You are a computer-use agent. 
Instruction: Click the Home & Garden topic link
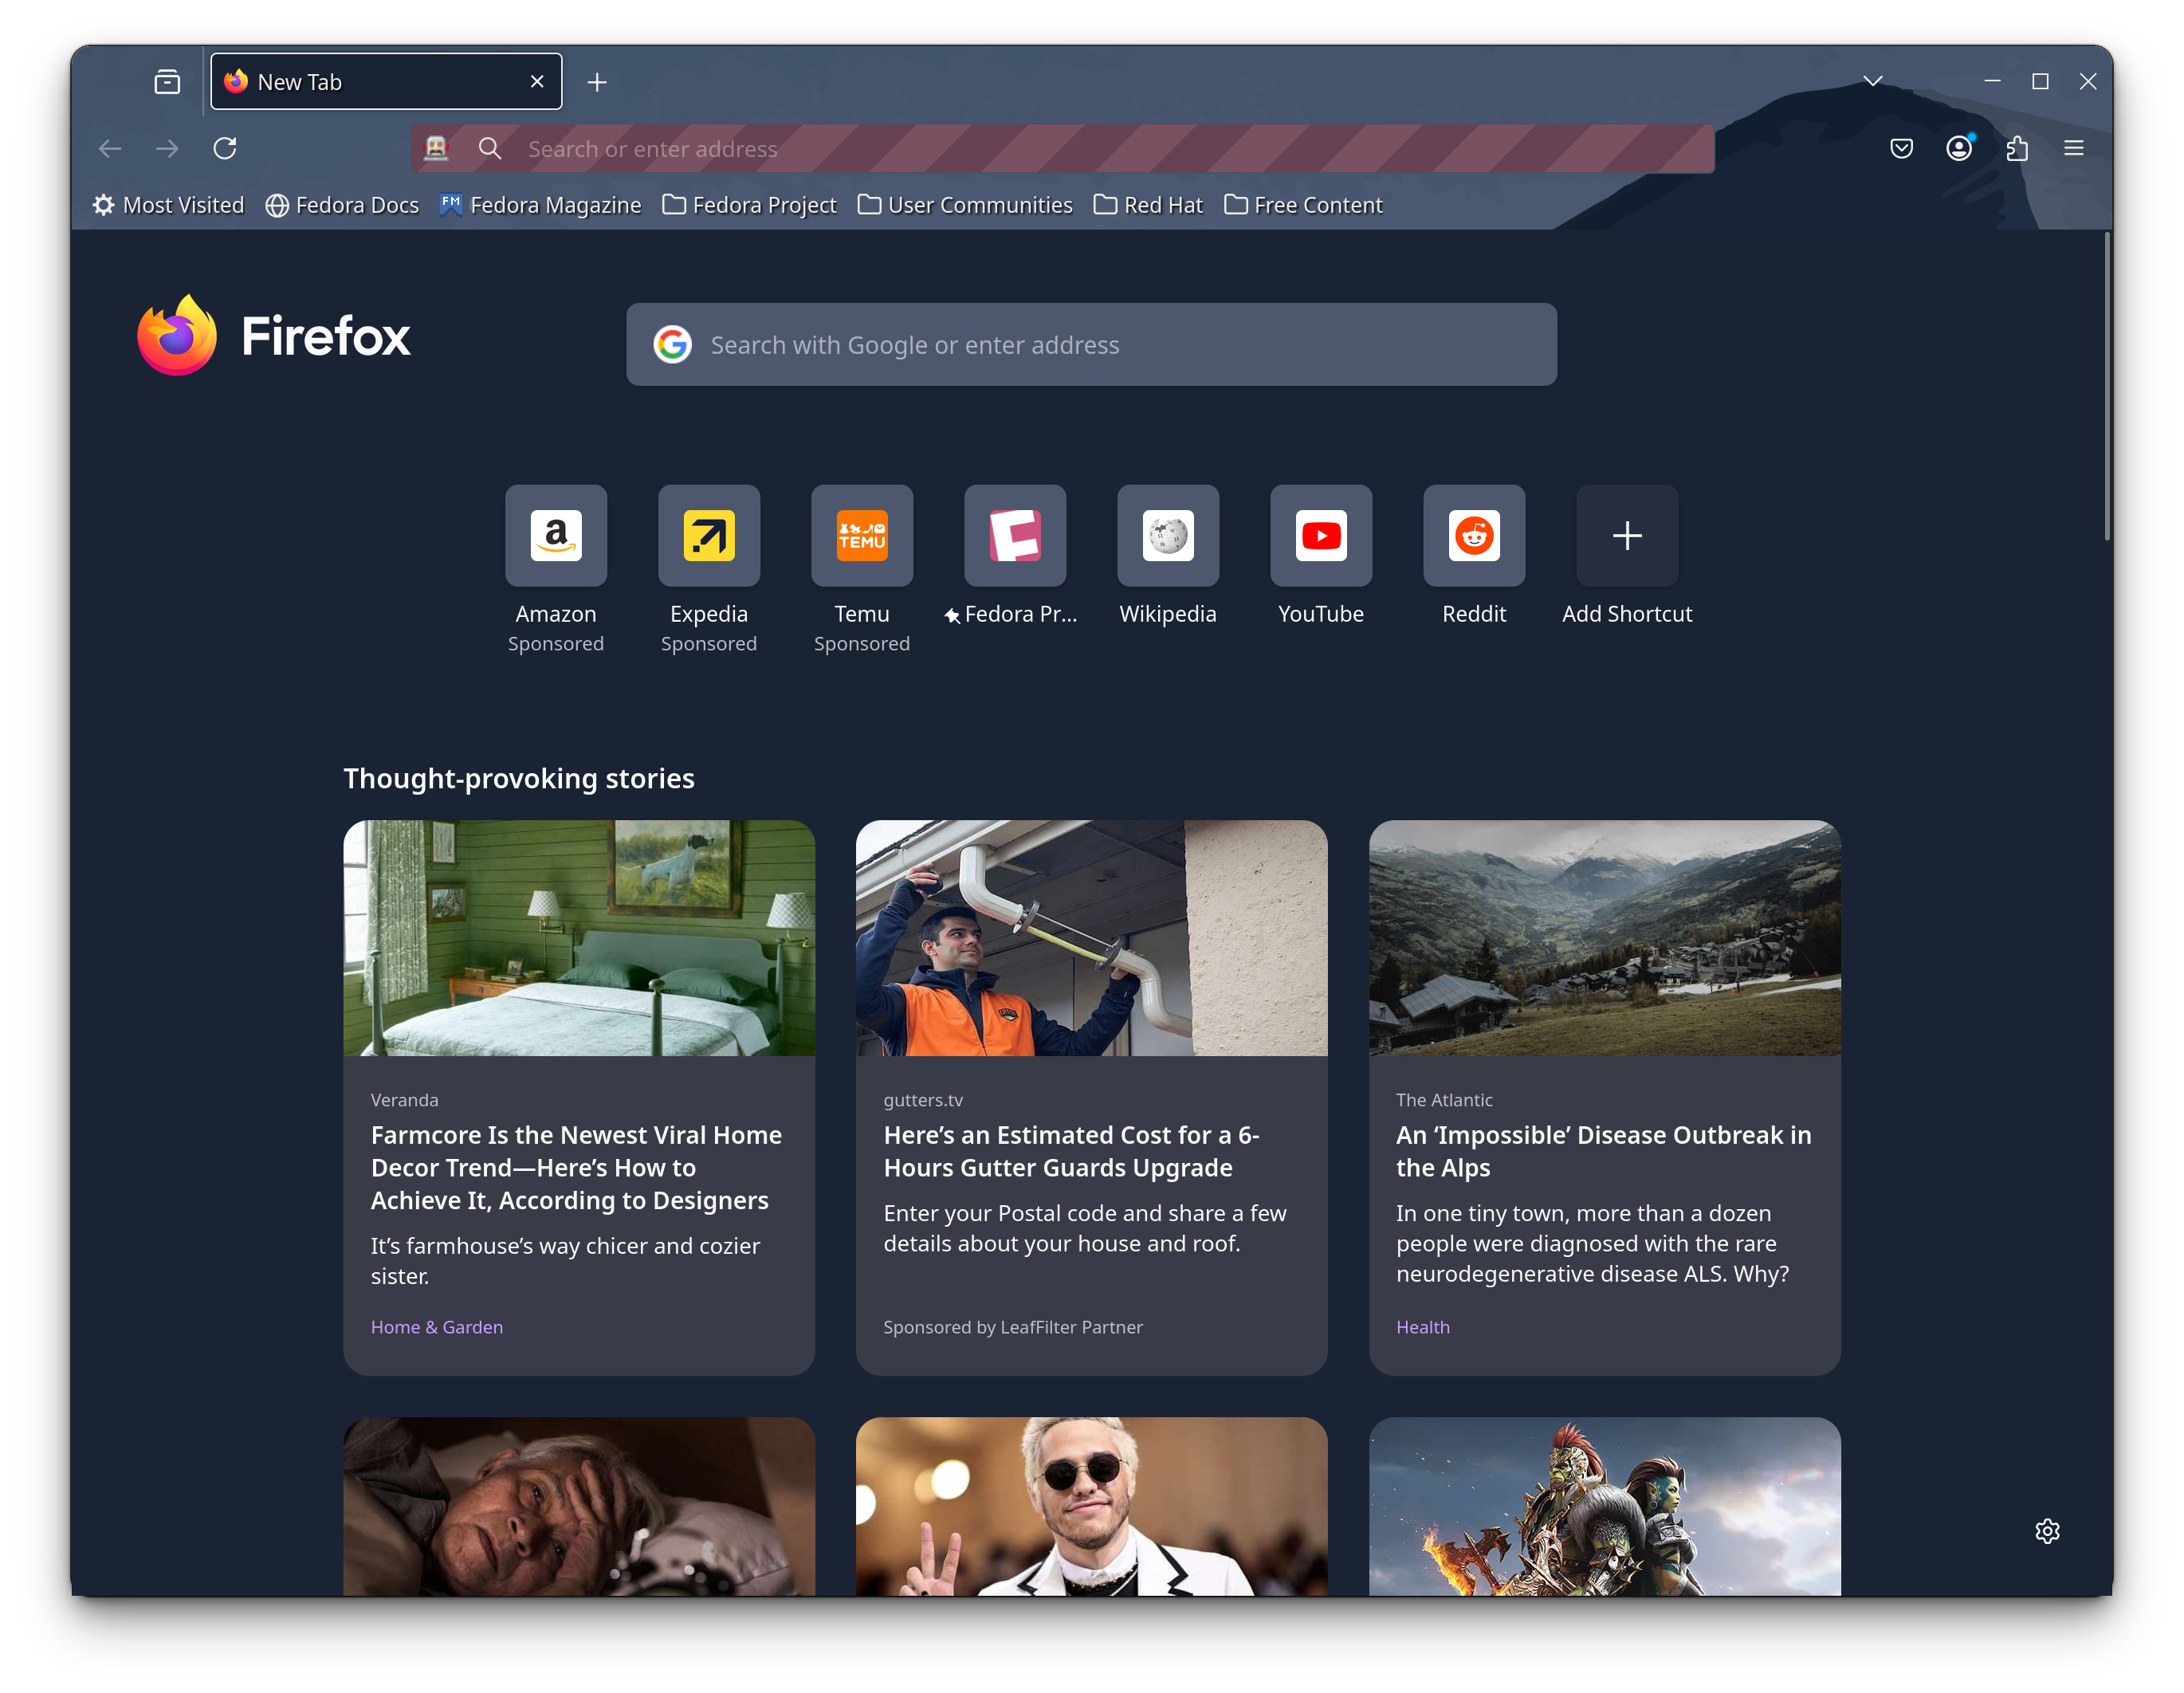point(437,1327)
